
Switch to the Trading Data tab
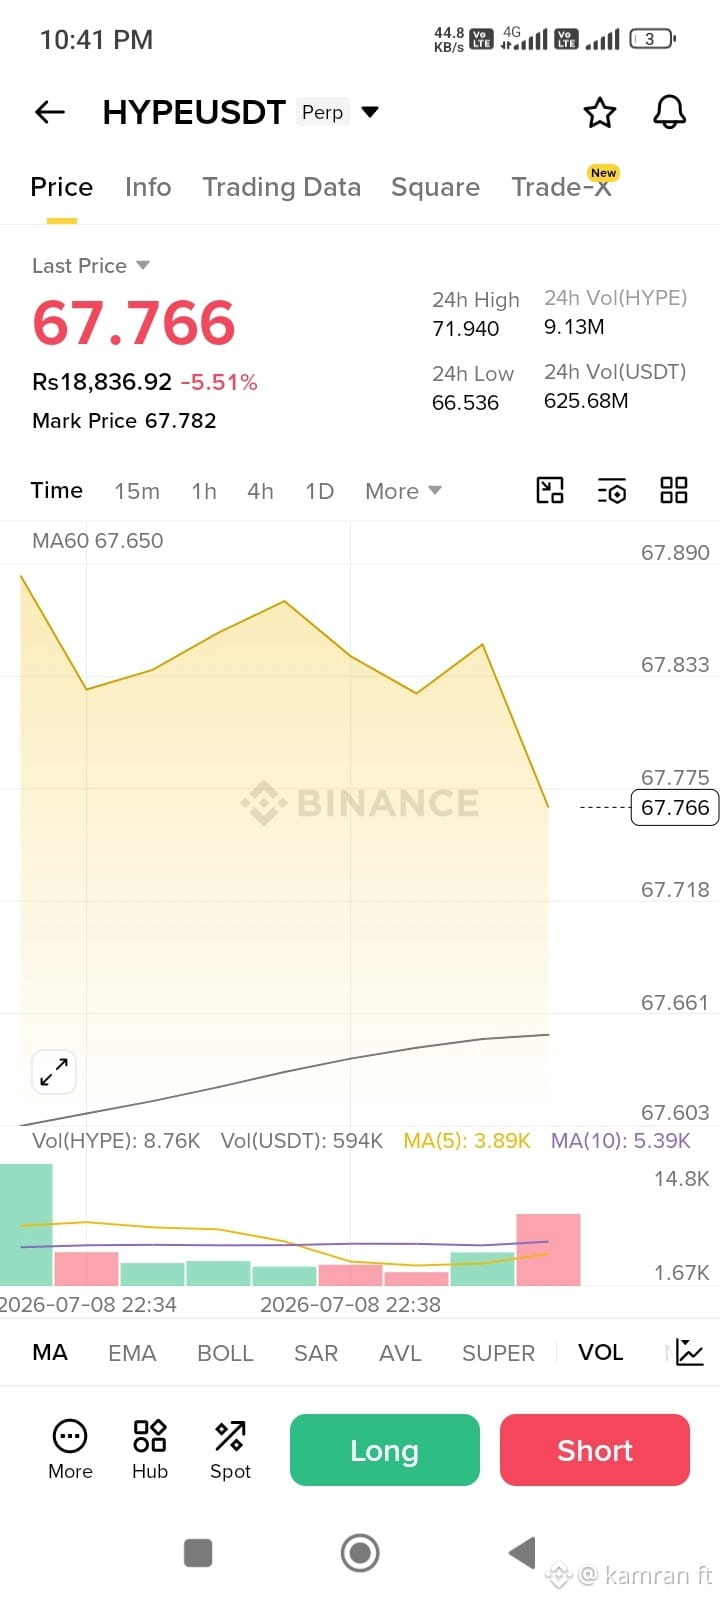281,187
